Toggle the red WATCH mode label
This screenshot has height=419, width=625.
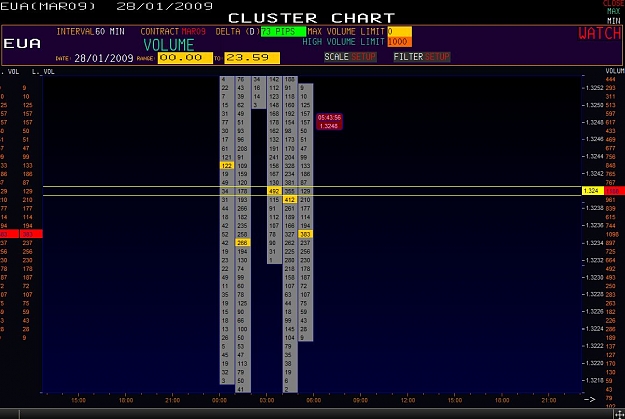pos(599,33)
